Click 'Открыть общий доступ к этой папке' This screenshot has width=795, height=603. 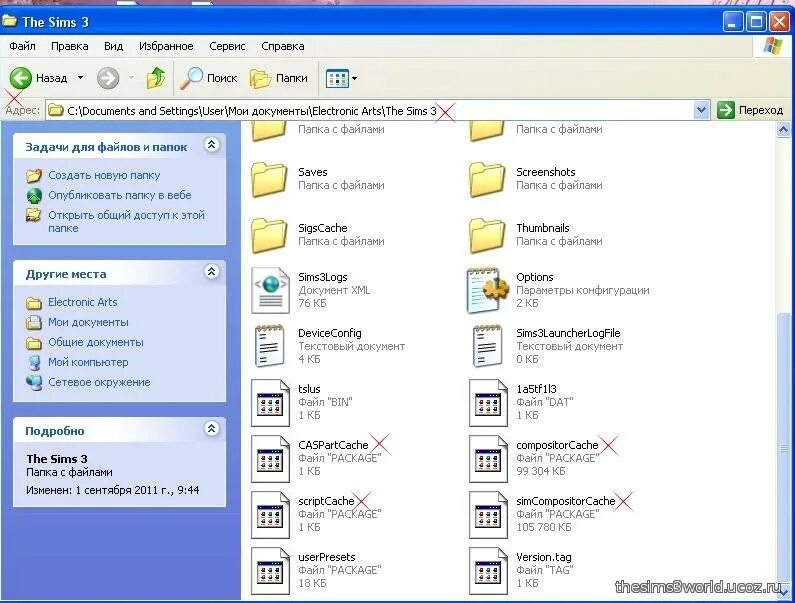pos(126,222)
